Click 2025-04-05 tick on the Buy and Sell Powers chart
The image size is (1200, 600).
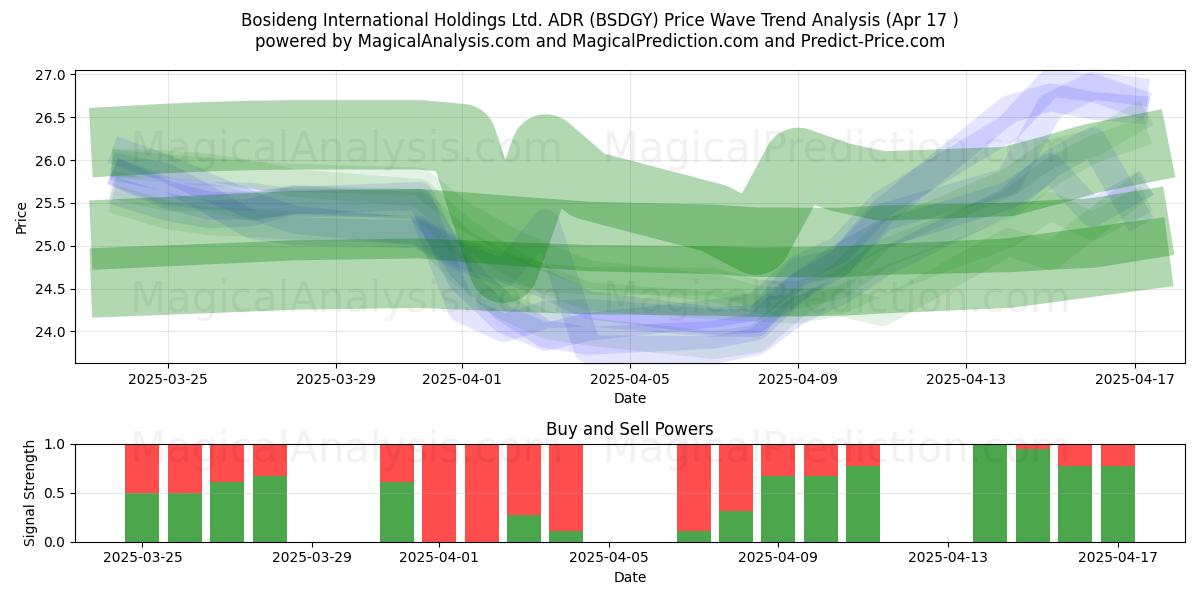point(609,558)
